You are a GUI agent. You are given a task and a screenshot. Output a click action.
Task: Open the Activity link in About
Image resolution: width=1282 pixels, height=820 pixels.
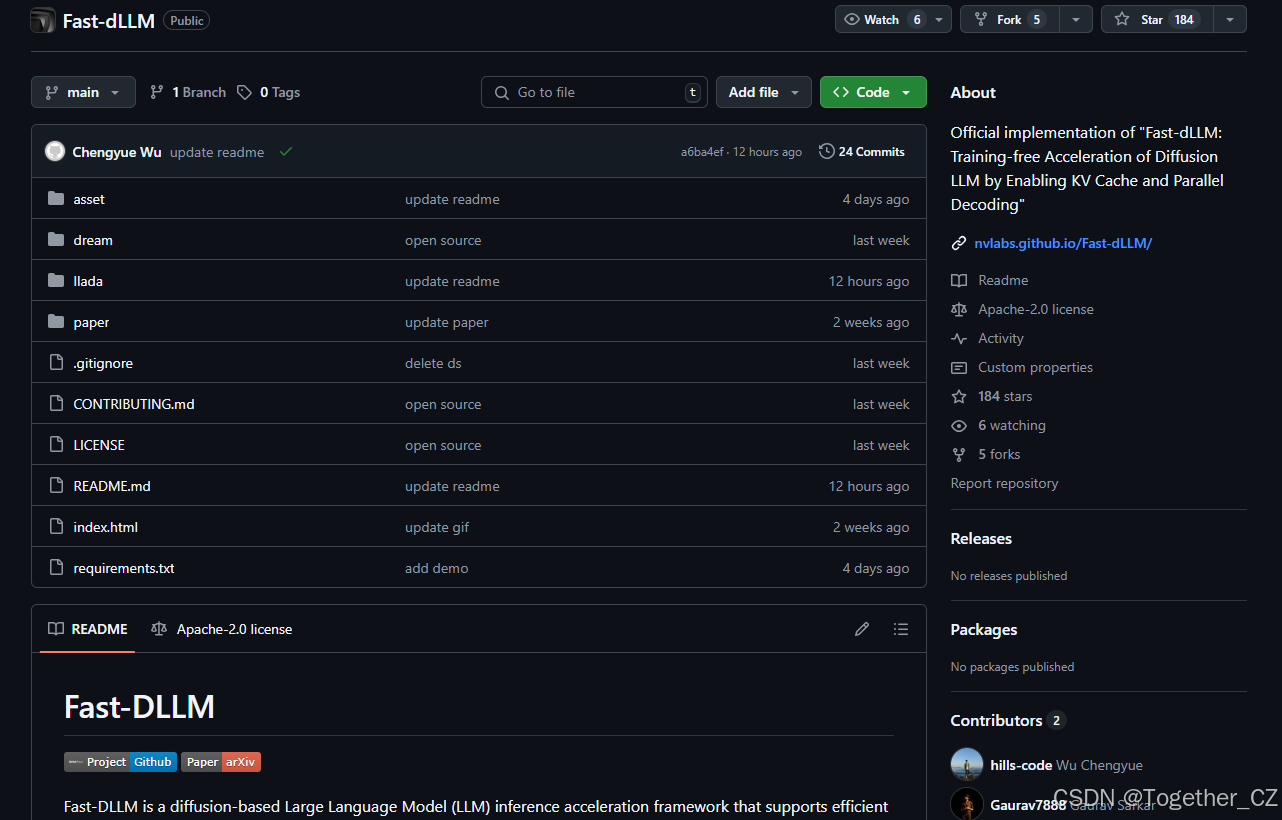(x=1001, y=338)
